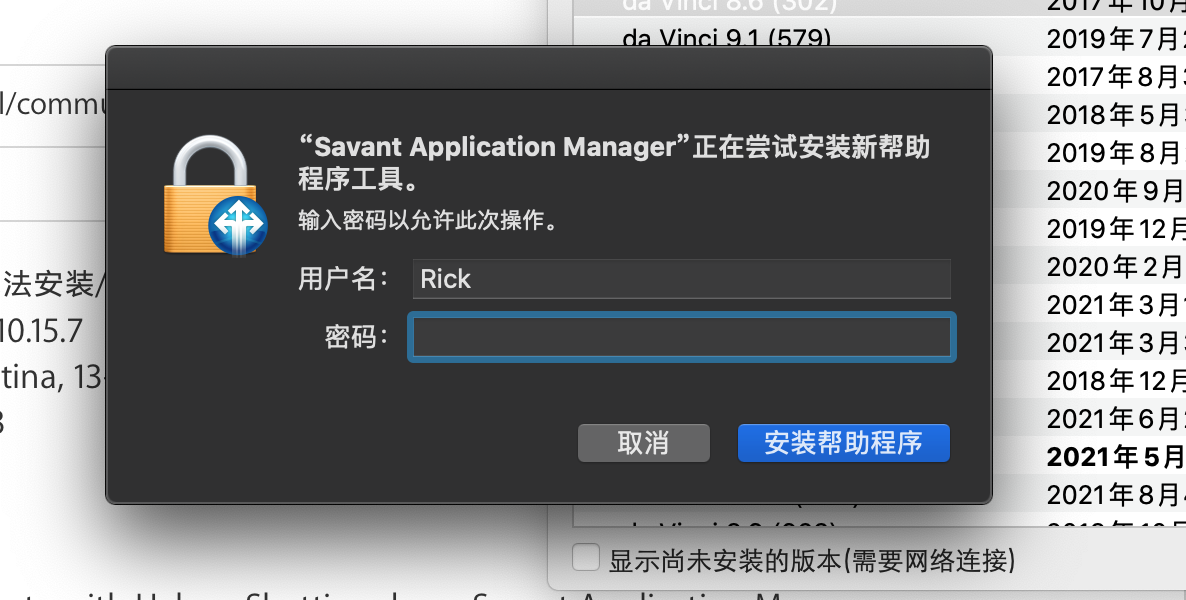The width and height of the screenshot is (1186, 600).
Task: Click the blue Savant arrows badge icon
Action: pyautogui.click(x=238, y=226)
